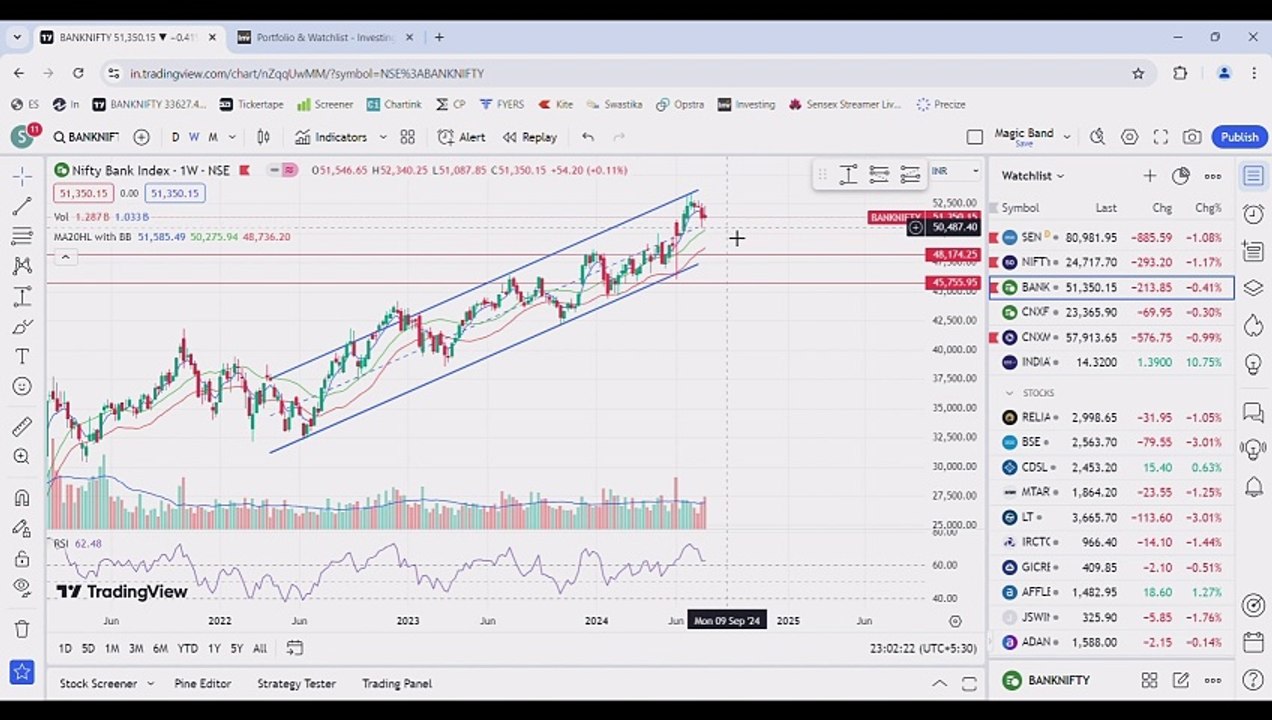The image size is (1272, 720).
Task: Click the compare or add symbol plus
Action: pyautogui.click(x=141, y=137)
